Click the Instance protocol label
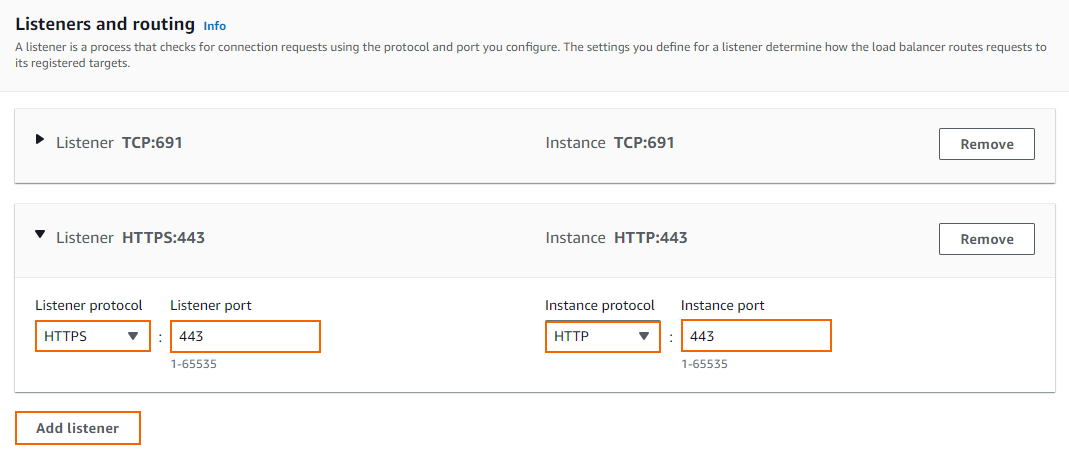The height and width of the screenshot is (453, 1069). click(600, 305)
